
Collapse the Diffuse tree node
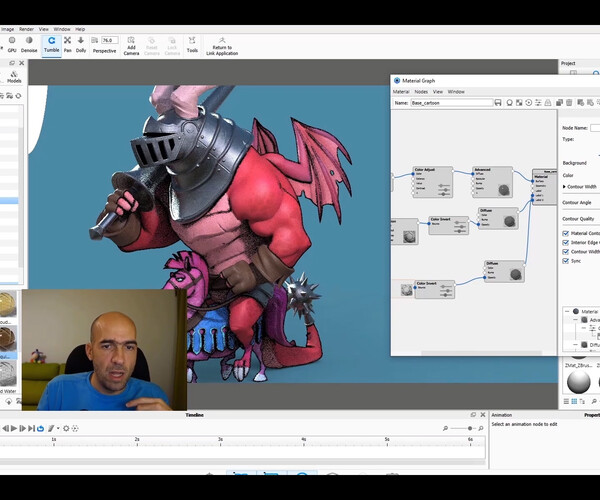[x=575, y=345]
